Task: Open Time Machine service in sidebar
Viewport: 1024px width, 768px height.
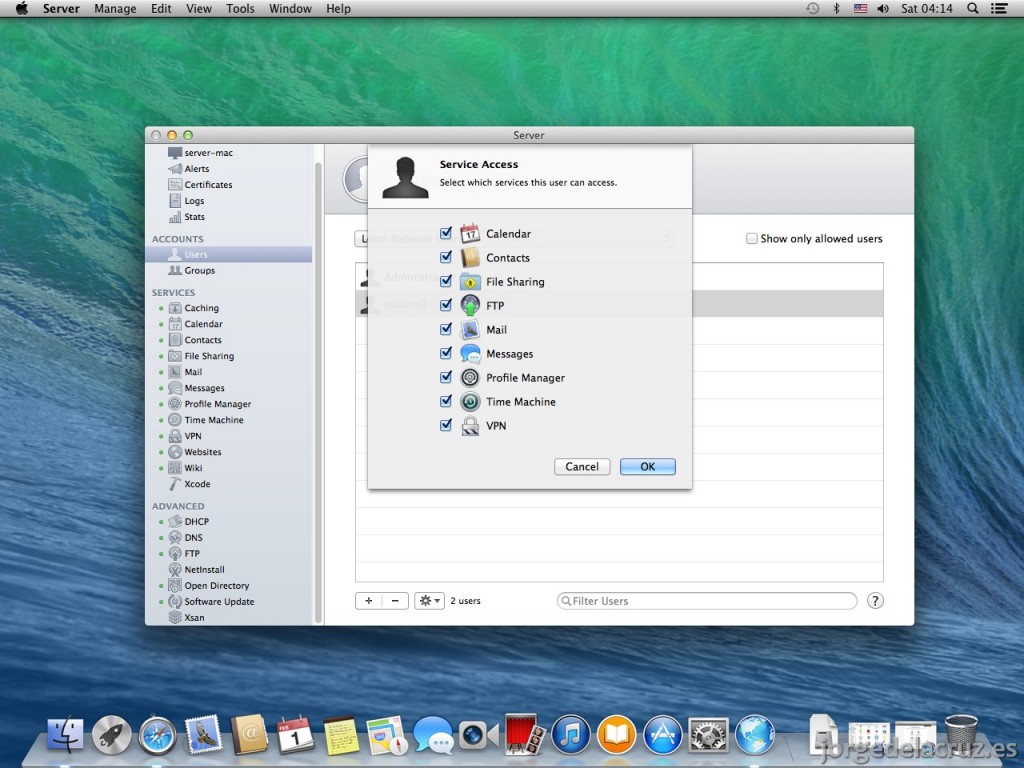Action: point(206,420)
